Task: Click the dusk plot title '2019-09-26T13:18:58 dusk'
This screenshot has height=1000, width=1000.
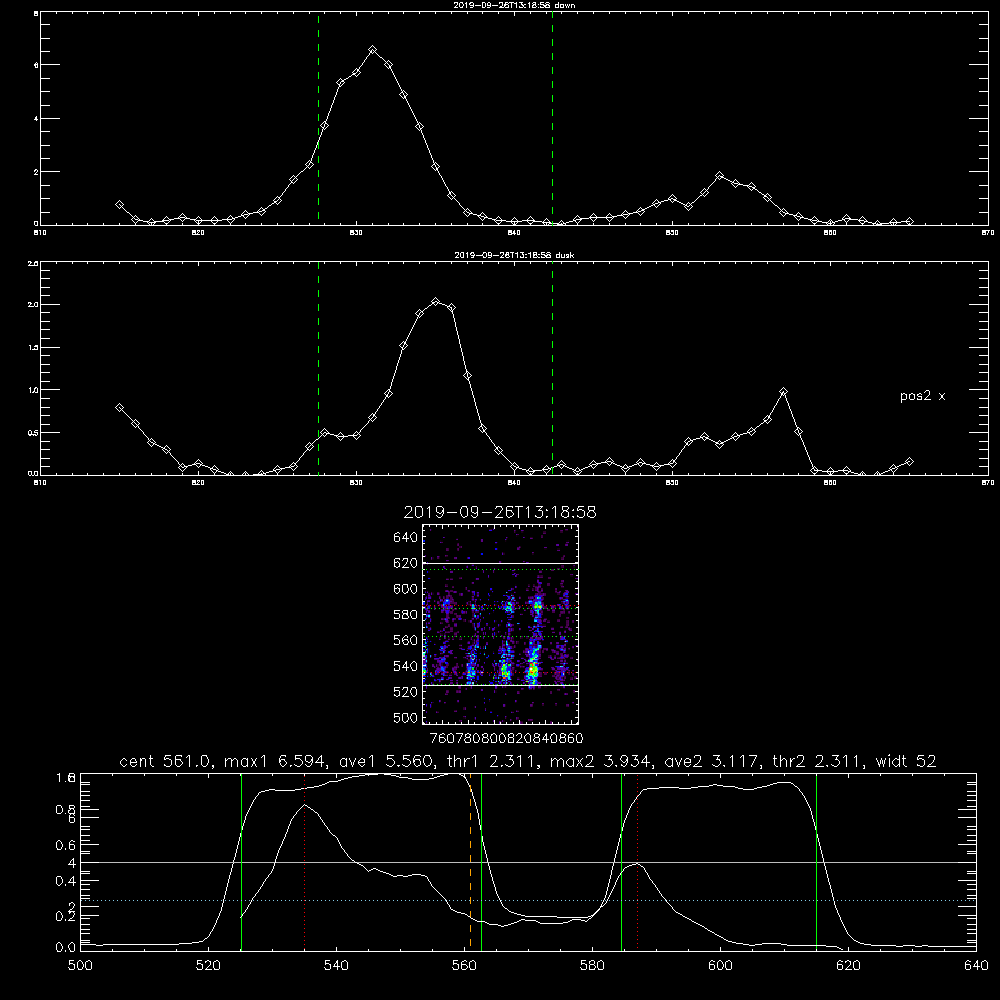Action: (514, 255)
